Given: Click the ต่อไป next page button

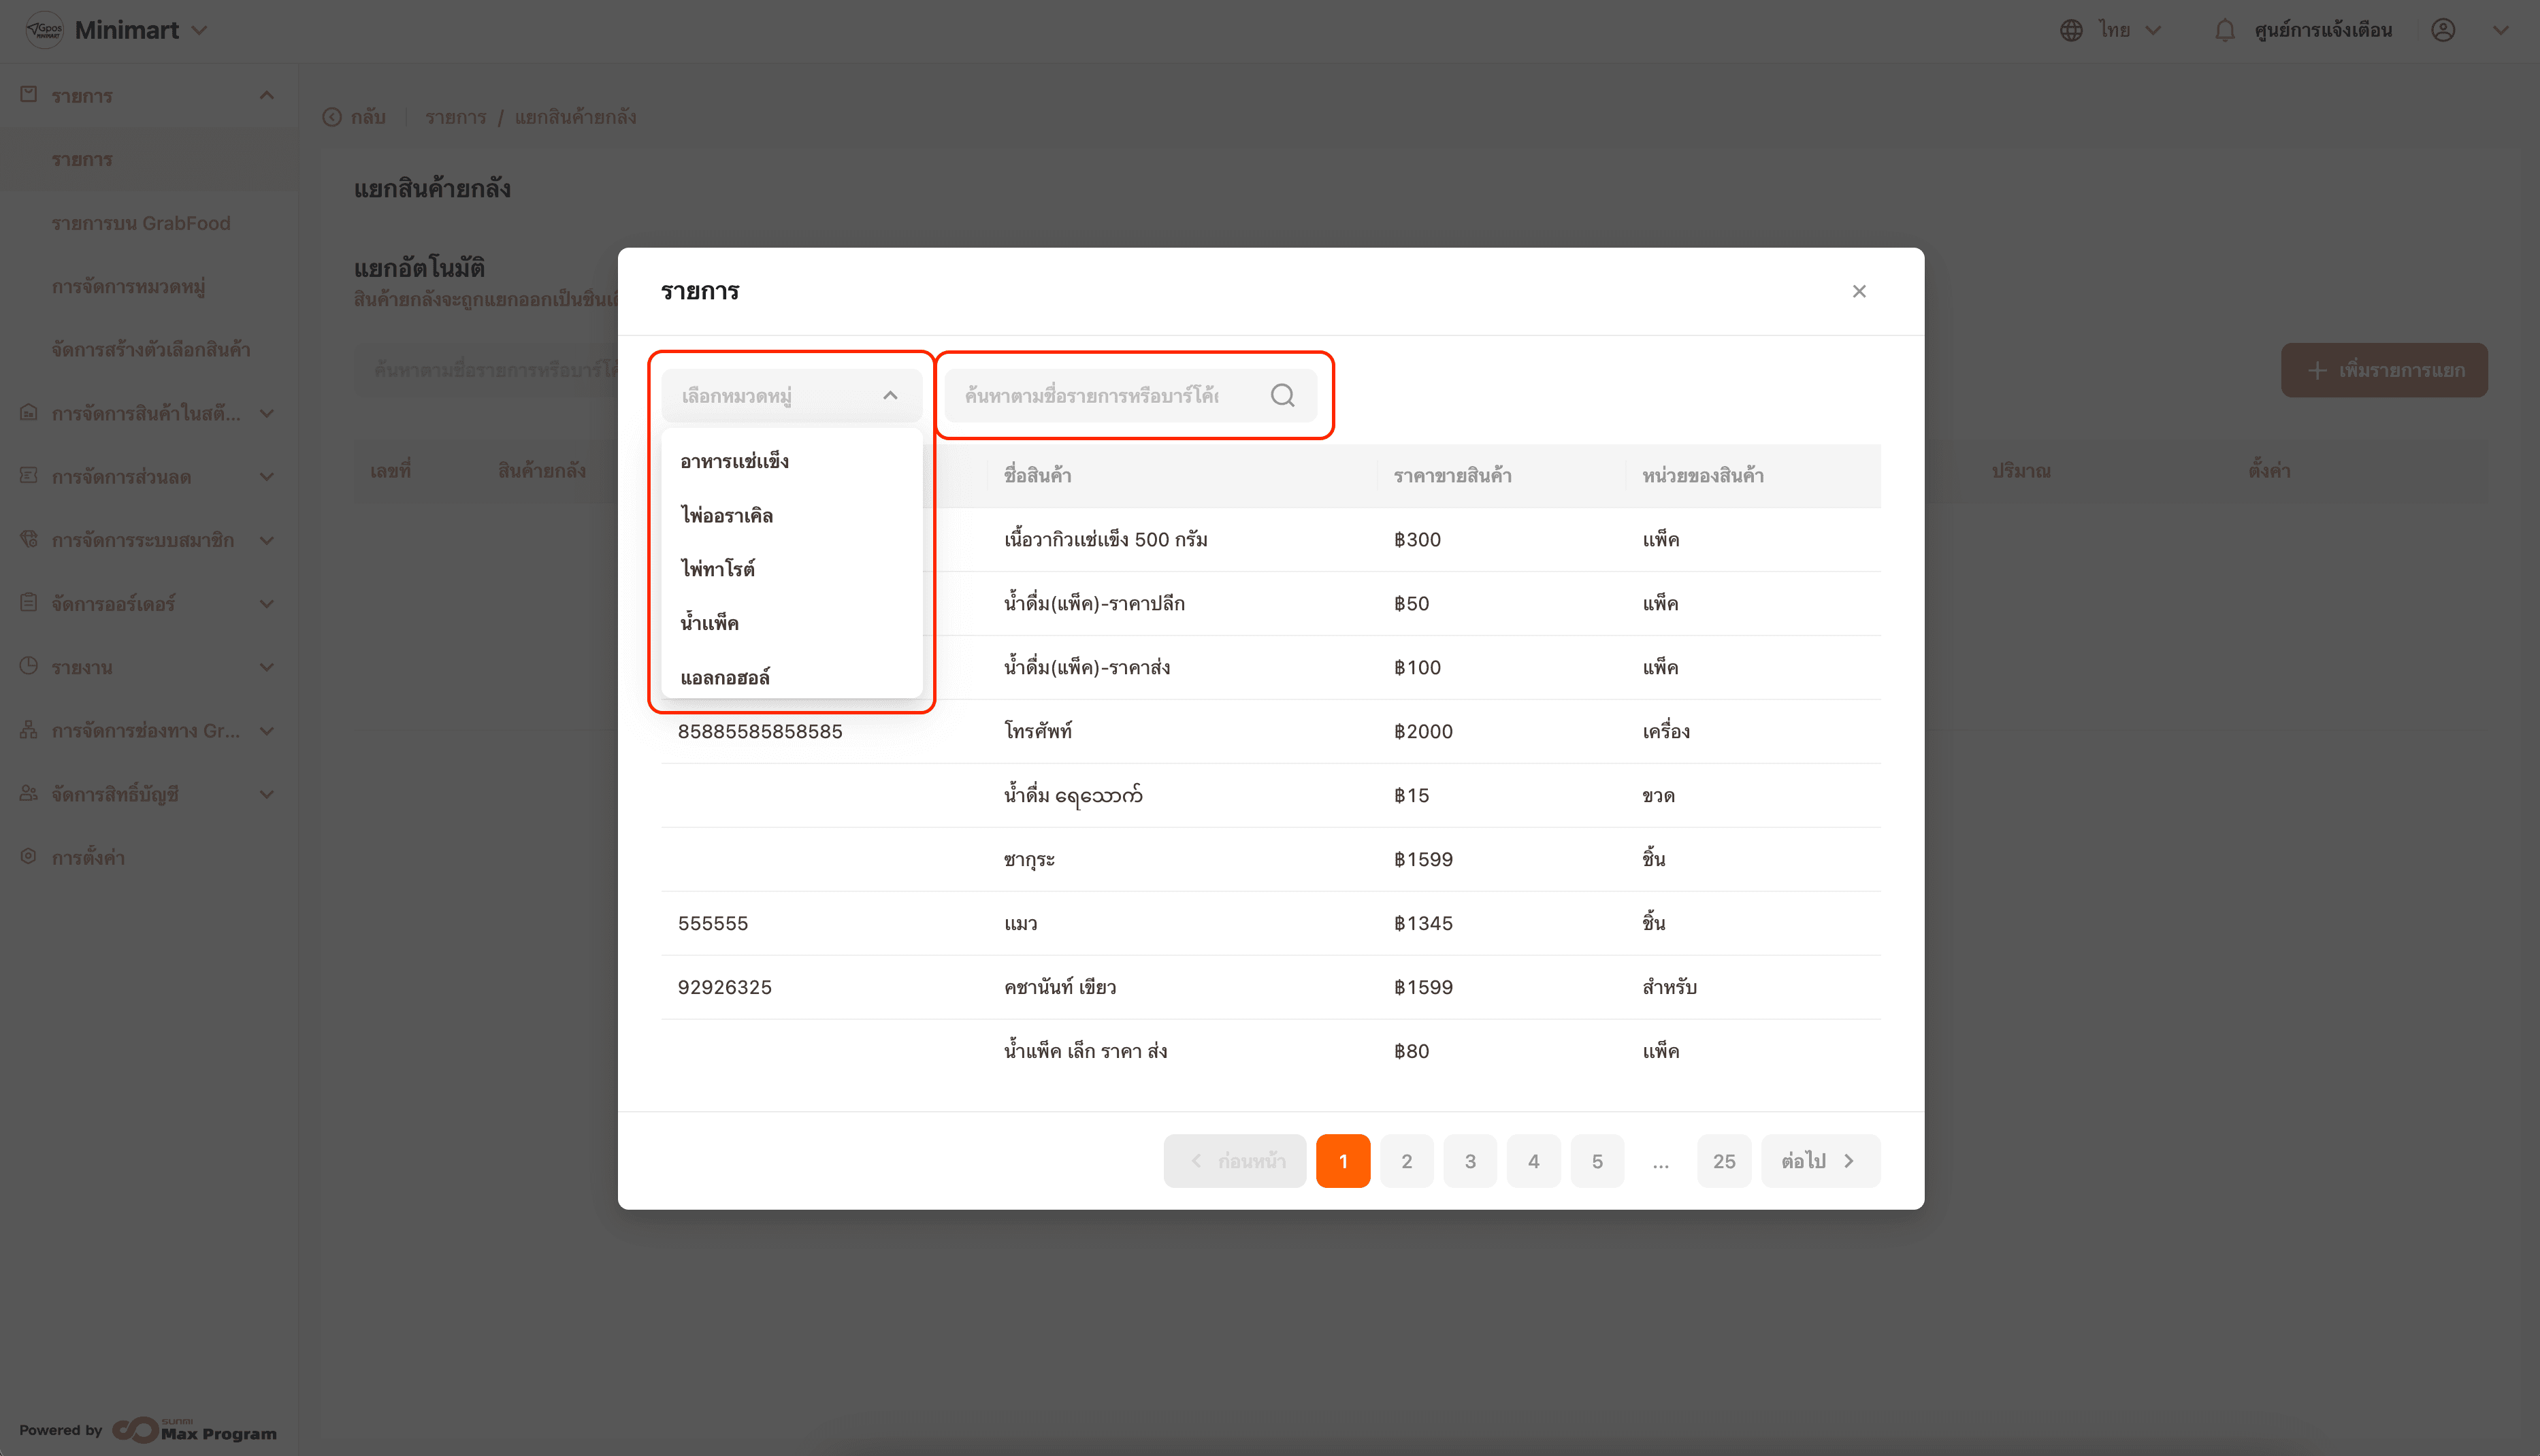Looking at the screenshot, I should click(1819, 1161).
